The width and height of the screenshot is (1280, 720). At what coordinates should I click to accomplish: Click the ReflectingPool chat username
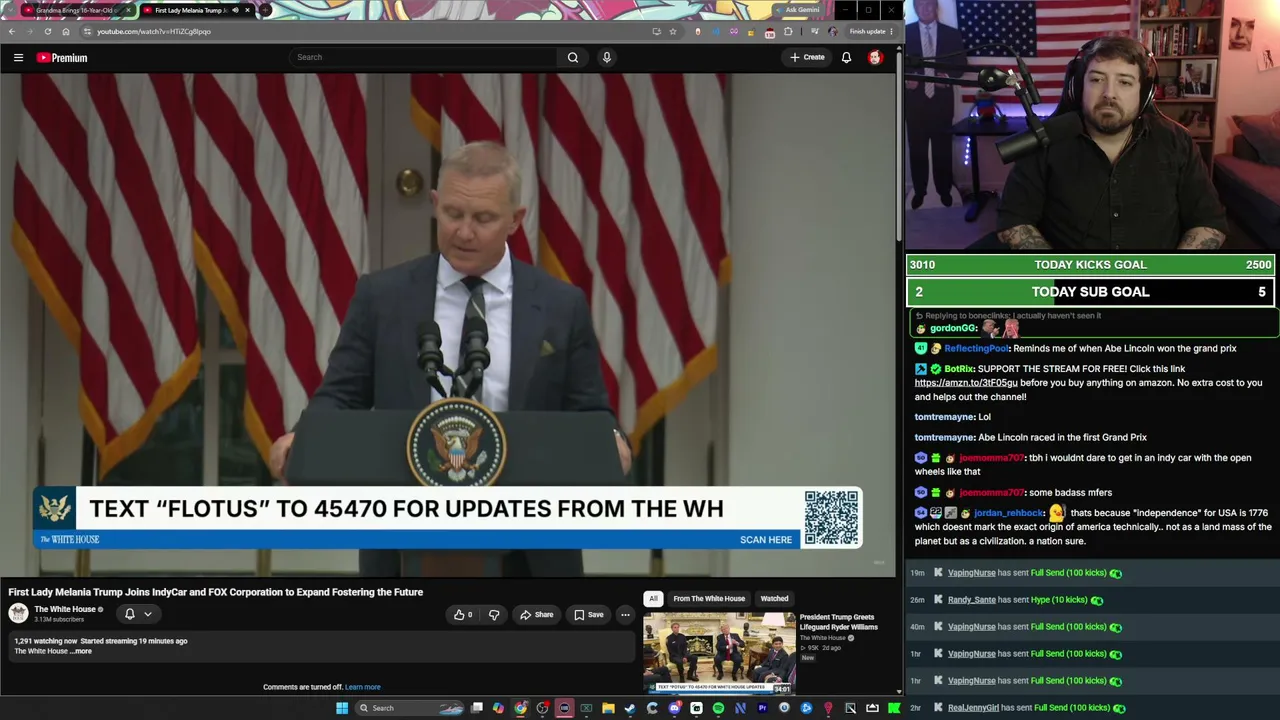tap(976, 349)
